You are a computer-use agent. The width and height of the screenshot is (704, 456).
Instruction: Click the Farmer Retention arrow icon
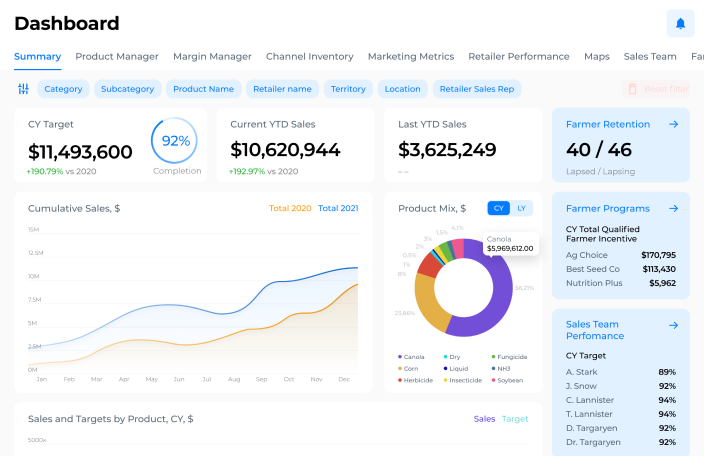coord(673,124)
